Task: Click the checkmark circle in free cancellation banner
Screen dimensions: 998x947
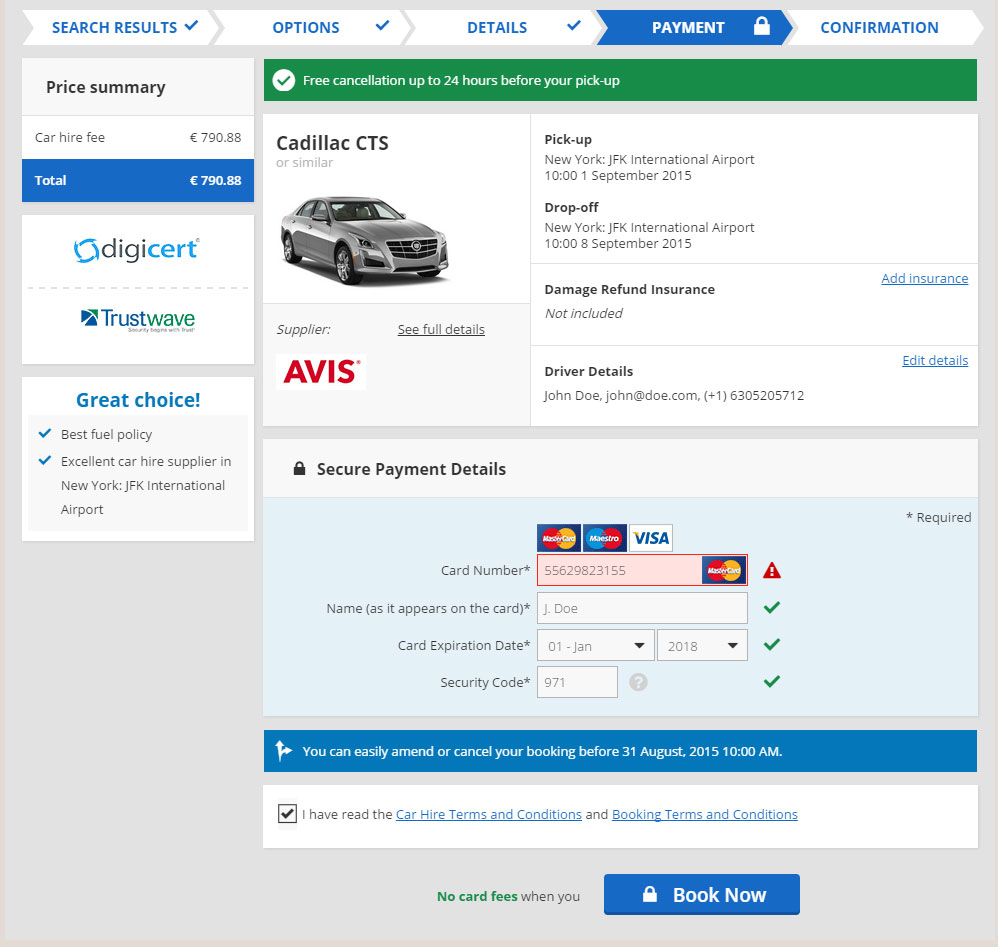Action: (x=284, y=80)
